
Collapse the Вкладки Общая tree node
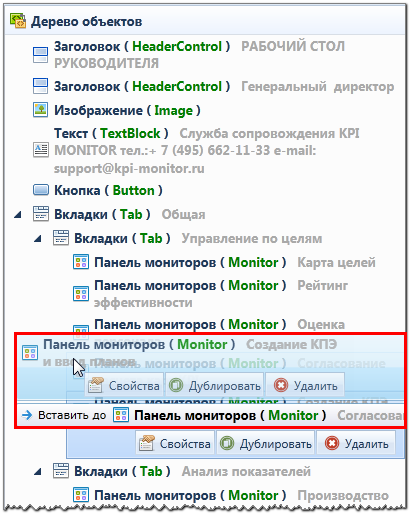point(18,215)
